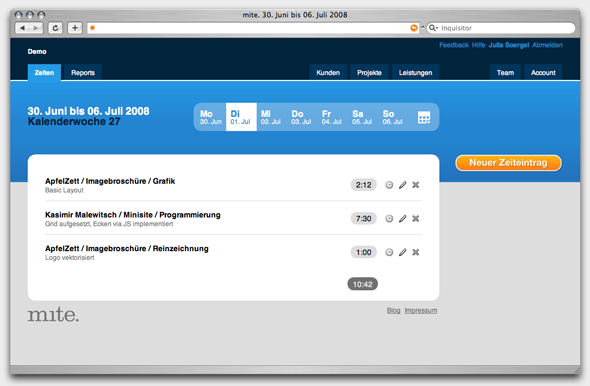Select Sunday 06. Jul in week bar
Viewport: 590px width, 386px height.
point(392,117)
